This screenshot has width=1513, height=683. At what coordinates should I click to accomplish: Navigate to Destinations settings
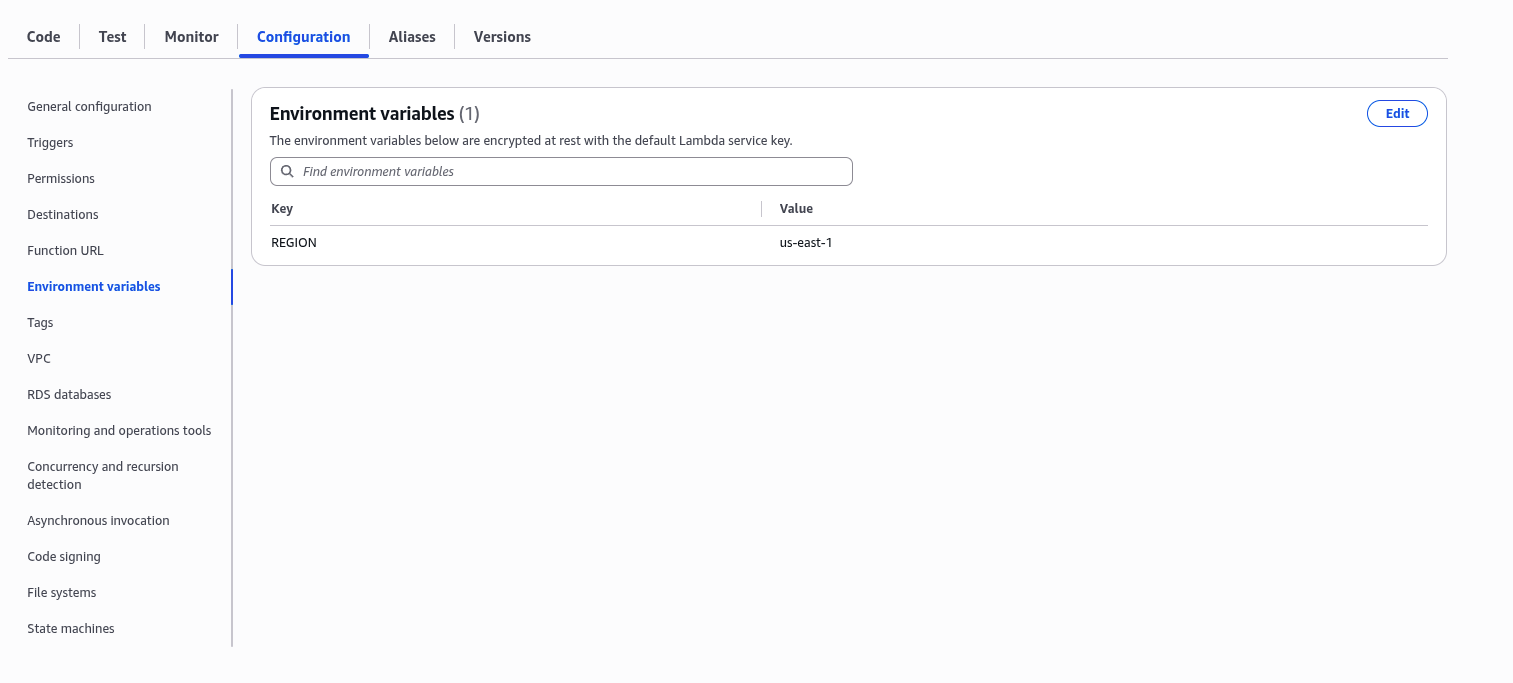tap(63, 215)
